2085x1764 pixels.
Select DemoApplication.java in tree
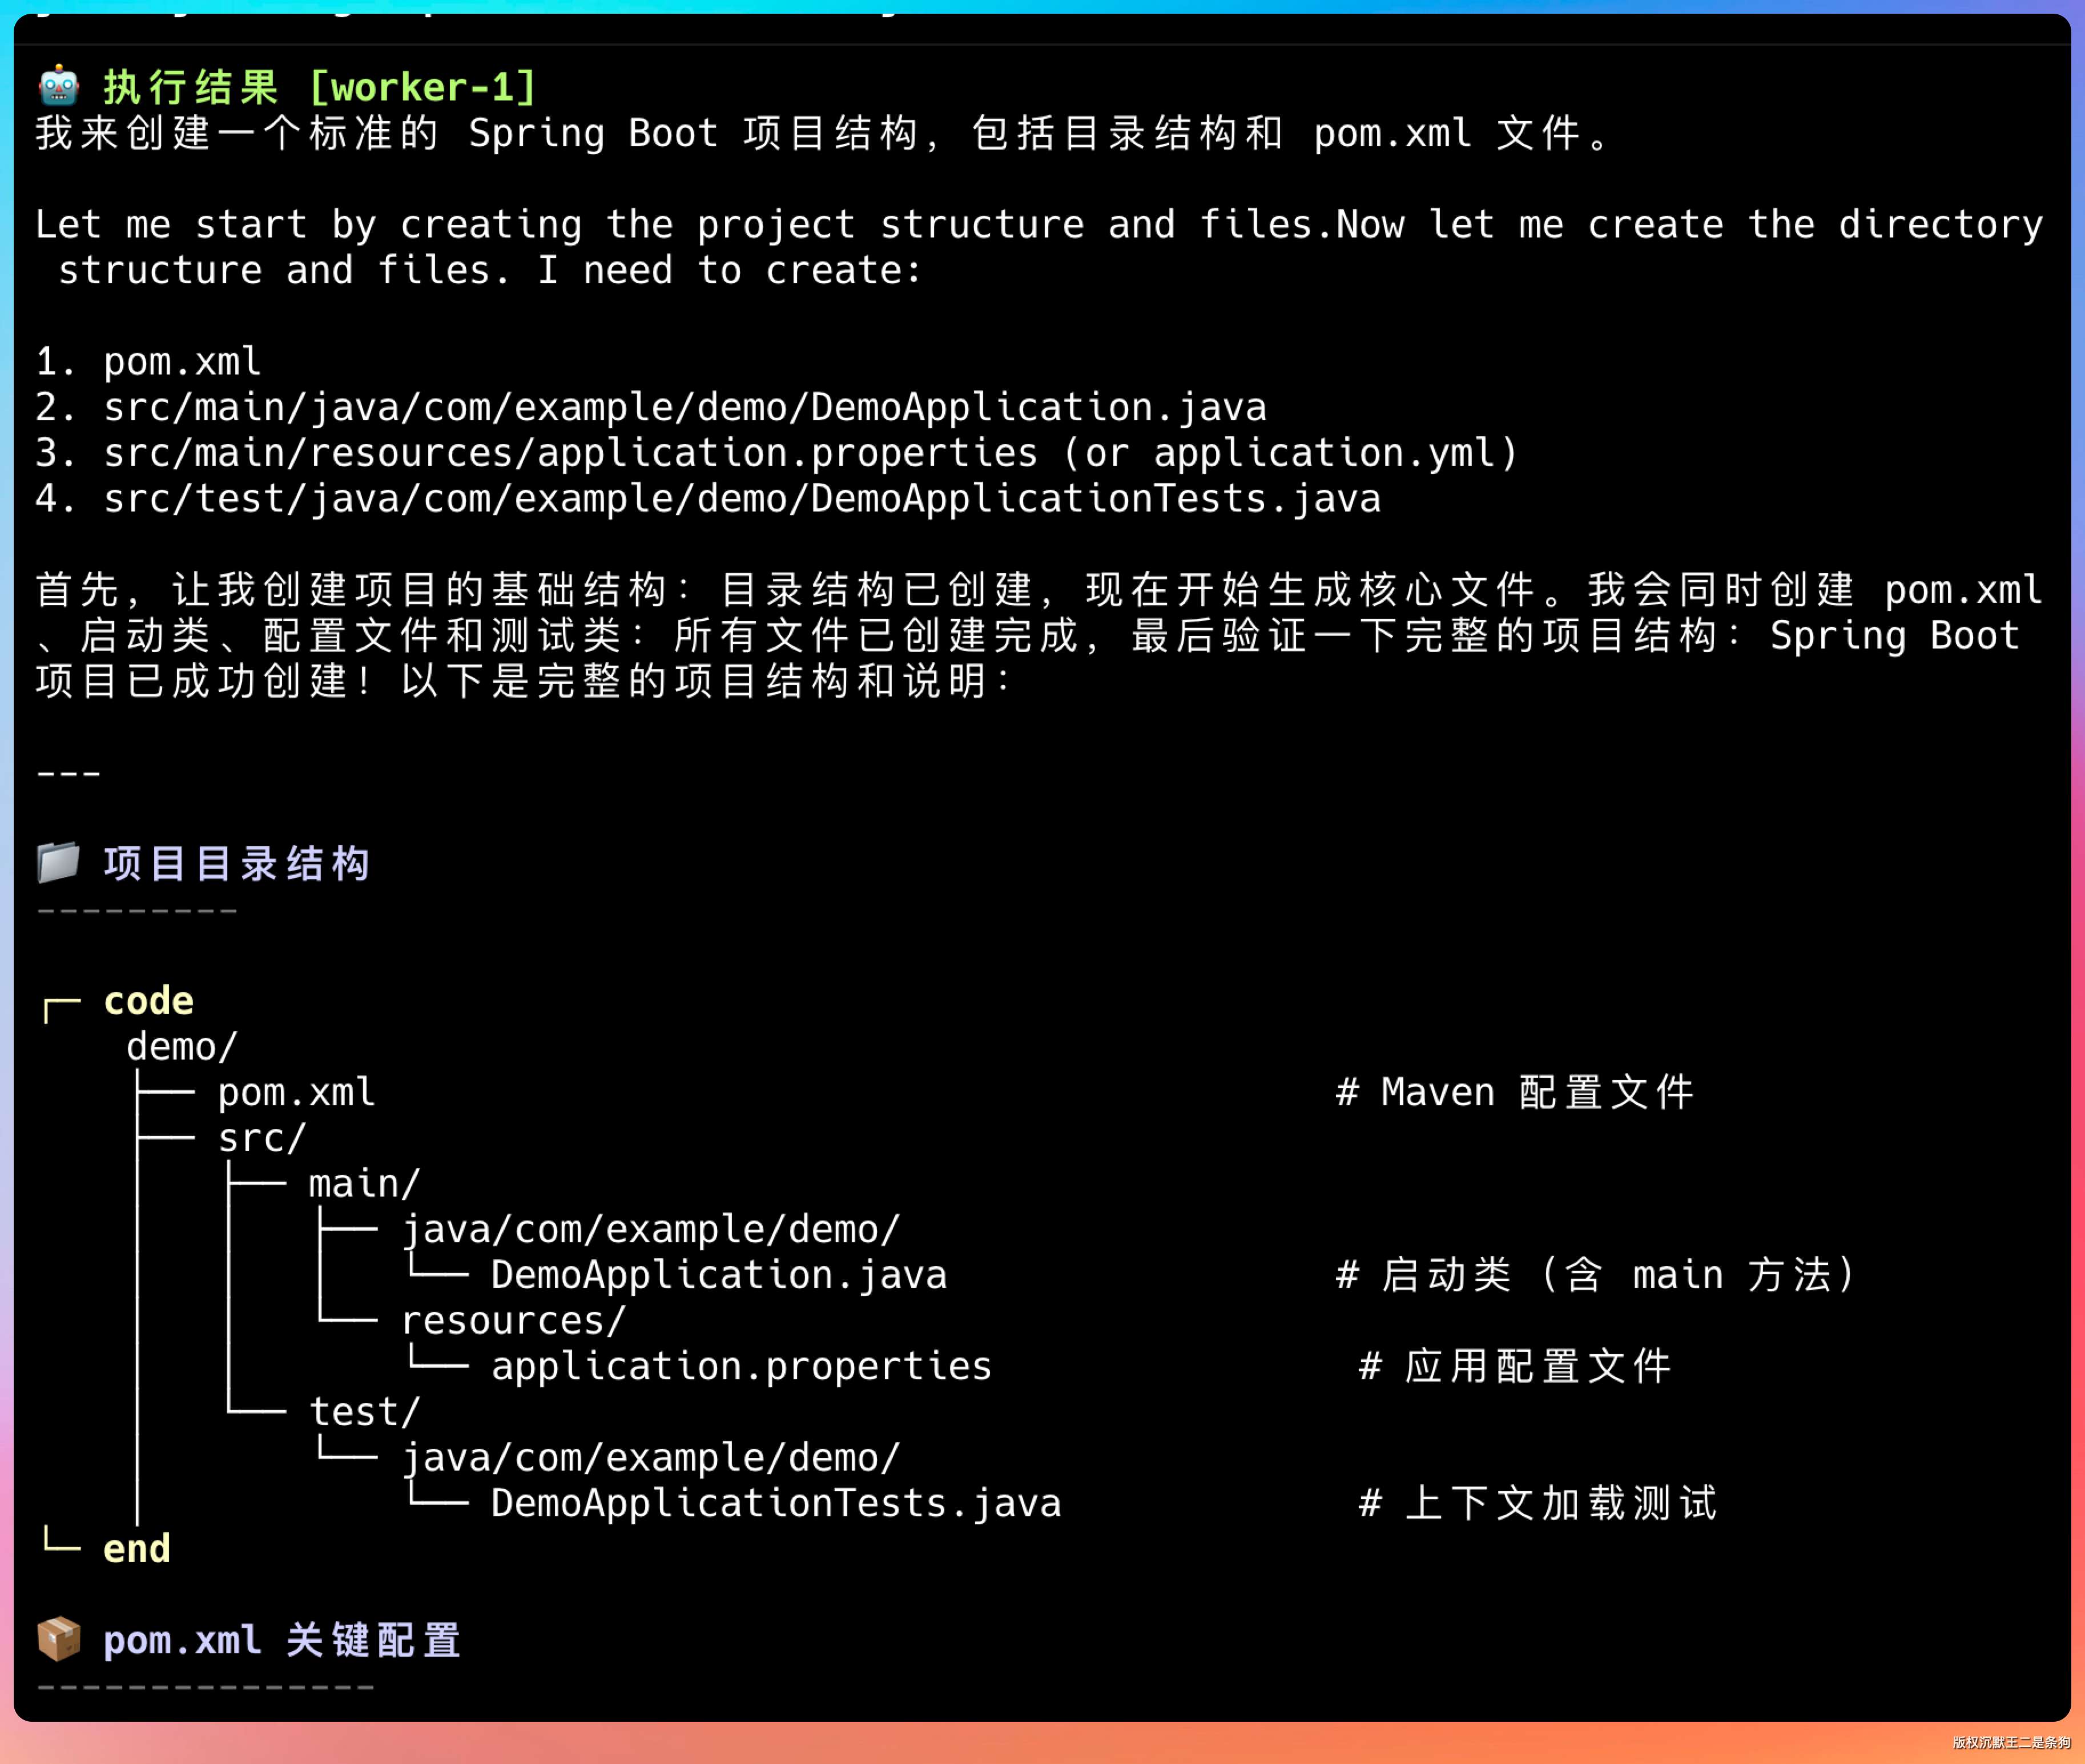pyautogui.click(x=718, y=1275)
